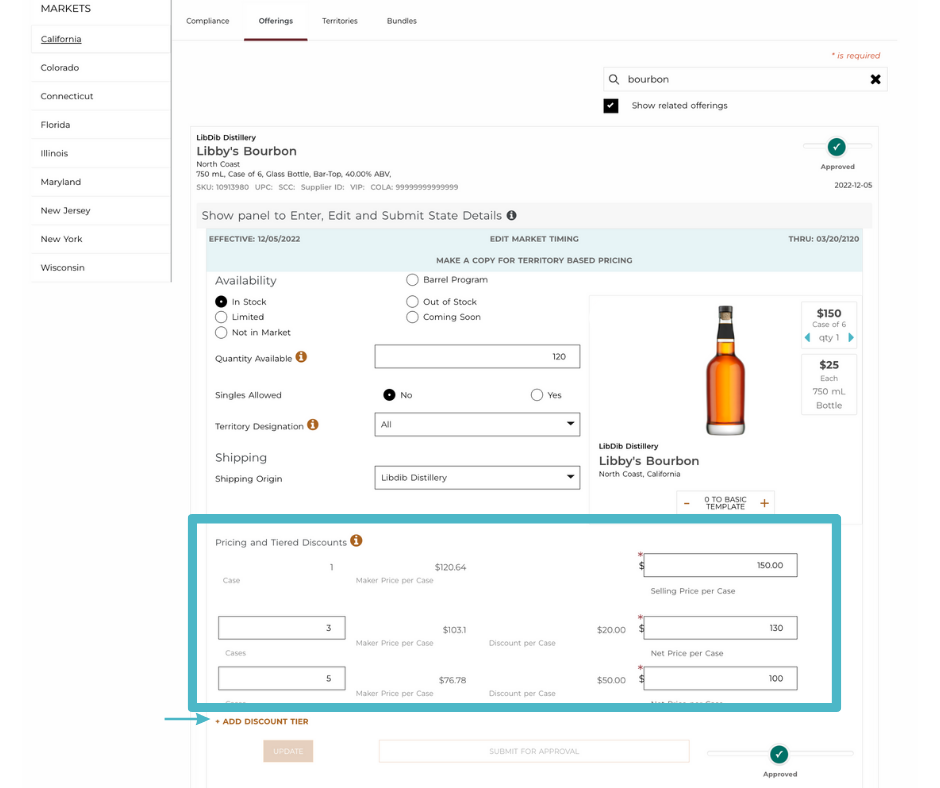Click Make a Copy for Territory Based Pricing
Screen dimensions: 940x788
[x=534, y=260]
